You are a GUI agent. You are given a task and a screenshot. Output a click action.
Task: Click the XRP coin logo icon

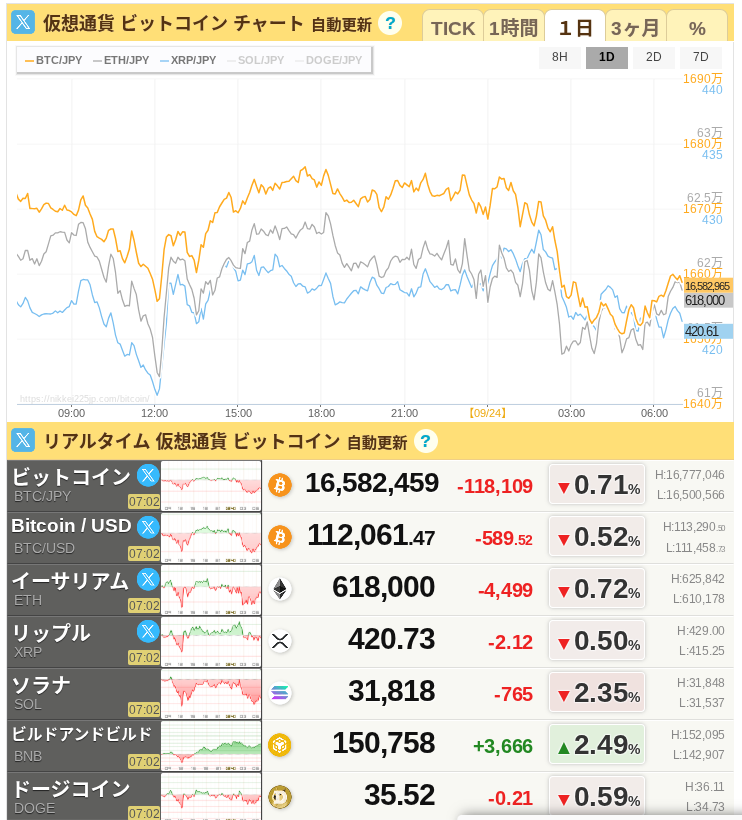[x=280, y=641]
